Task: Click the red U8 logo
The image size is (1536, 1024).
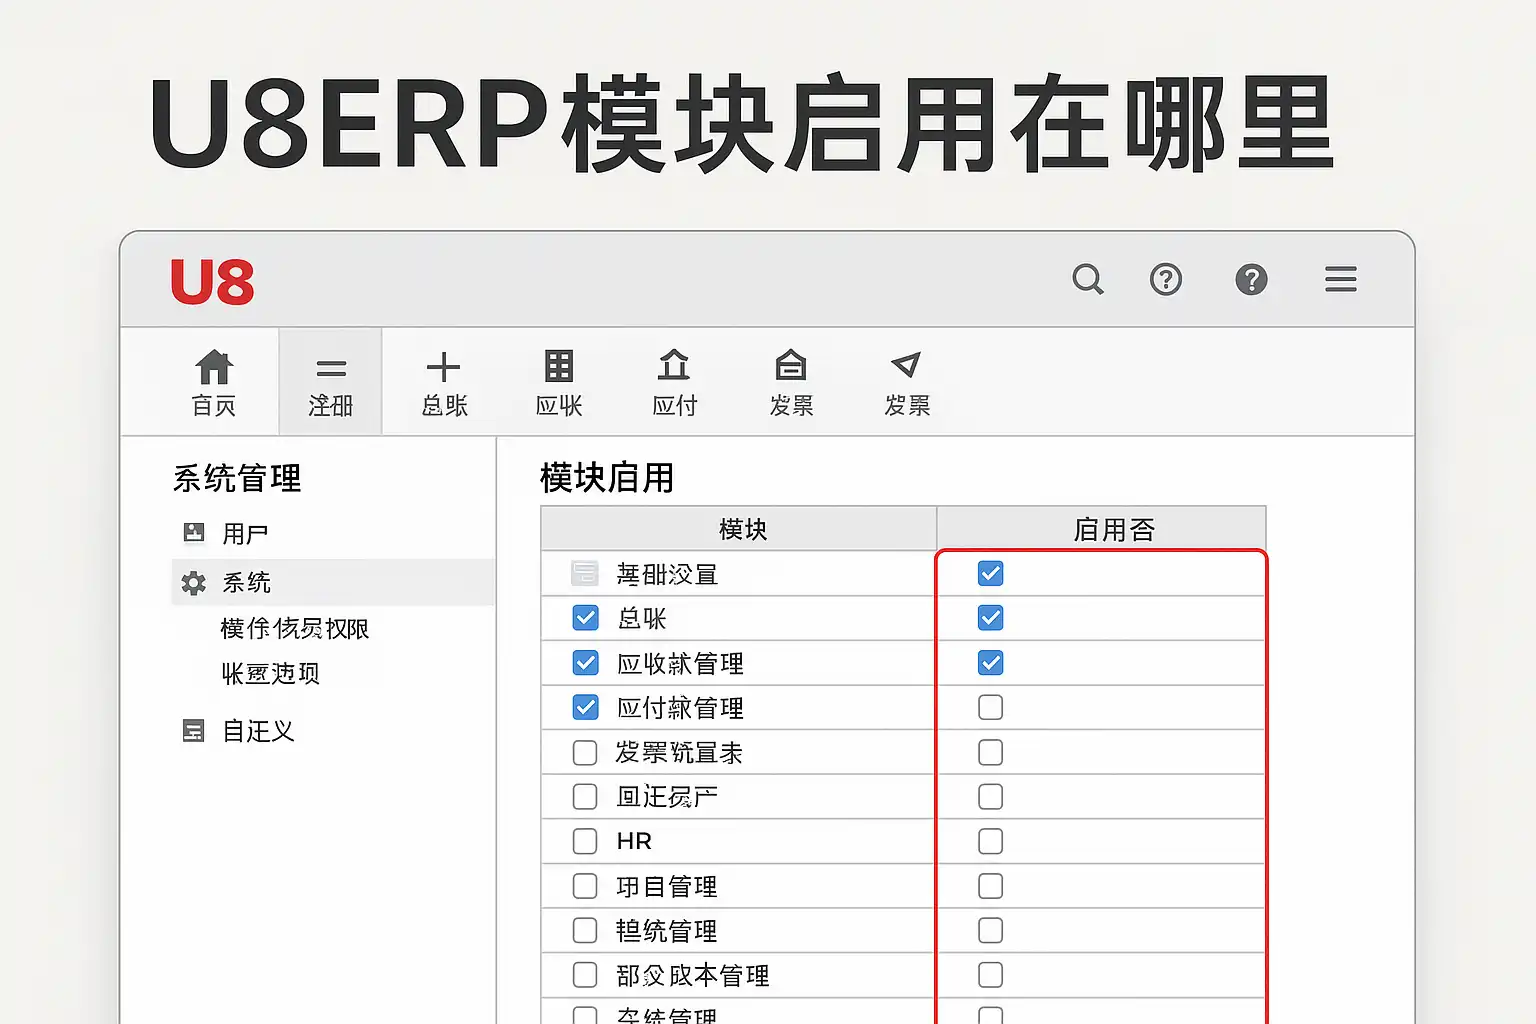Action: point(212,281)
